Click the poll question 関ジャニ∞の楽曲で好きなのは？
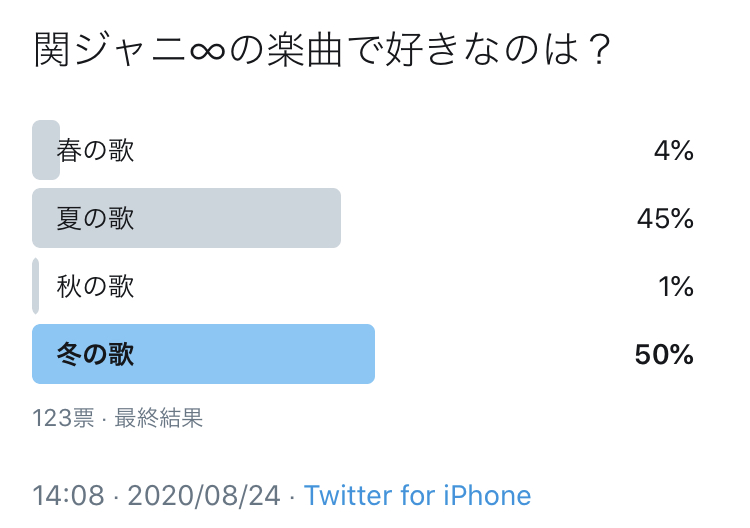This screenshot has width=750, height=528. [322, 49]
